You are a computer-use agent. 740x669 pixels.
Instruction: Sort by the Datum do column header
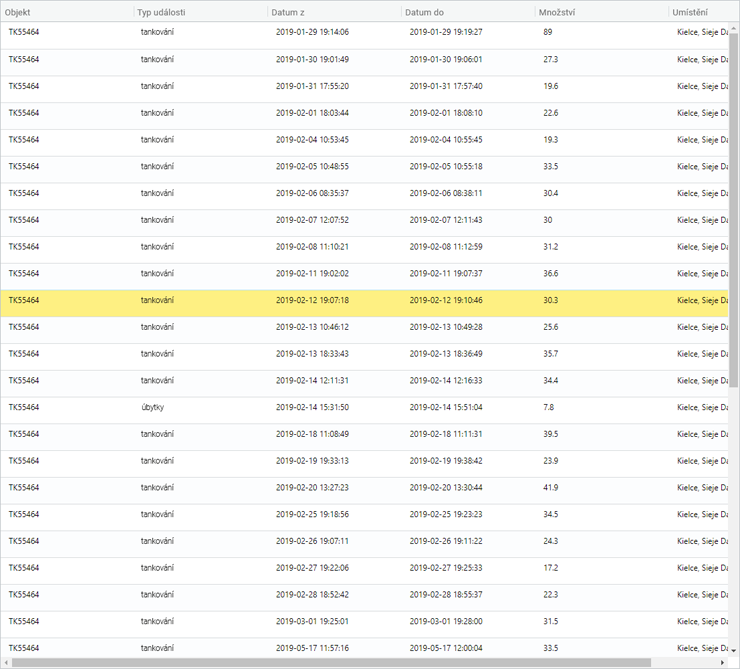424,12
